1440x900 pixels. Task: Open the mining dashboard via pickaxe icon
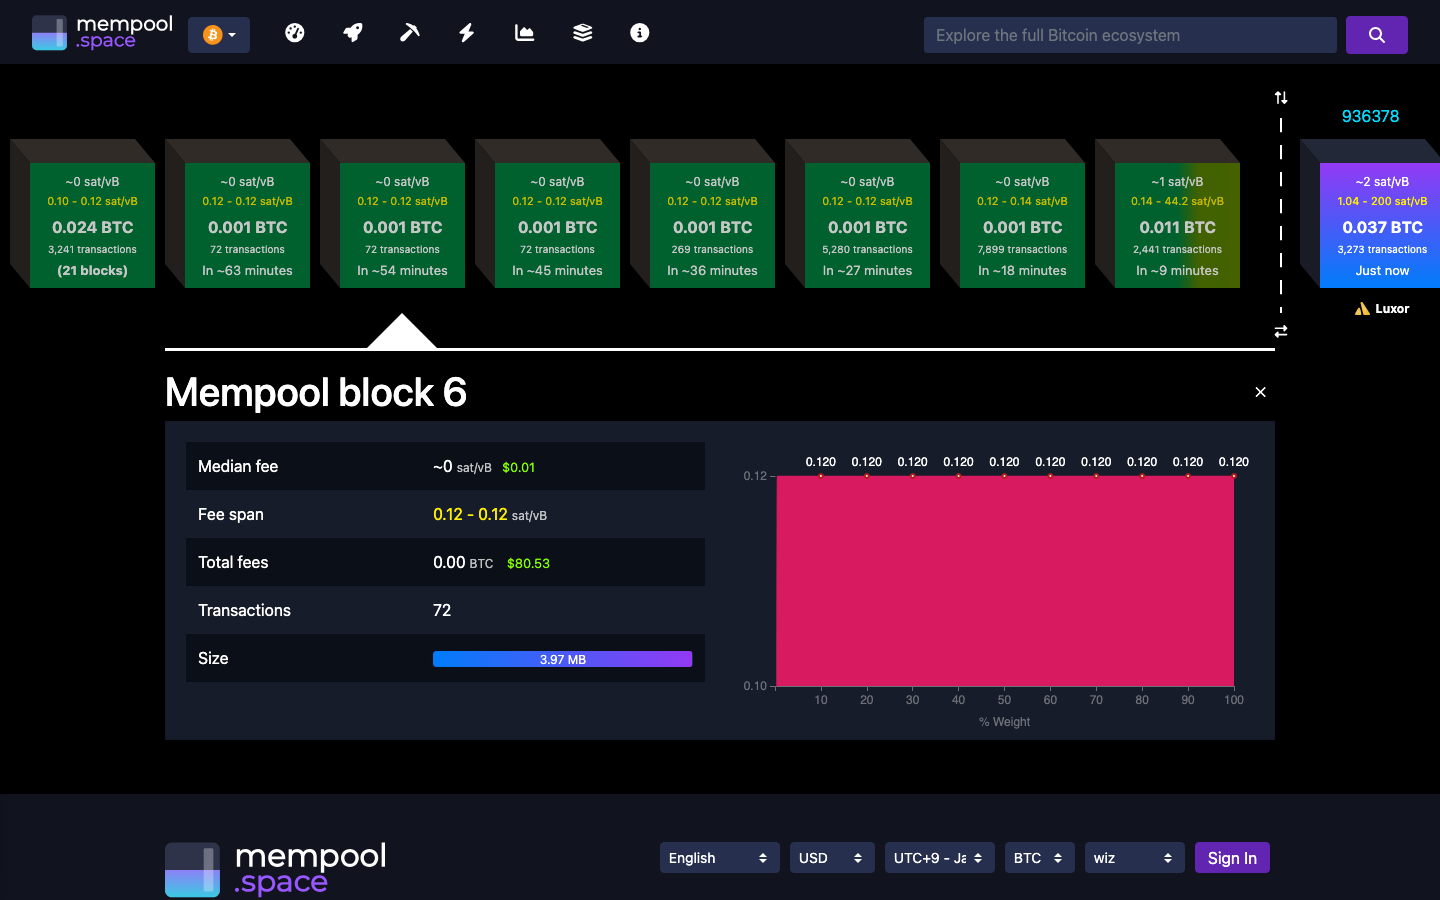point(409,32)
